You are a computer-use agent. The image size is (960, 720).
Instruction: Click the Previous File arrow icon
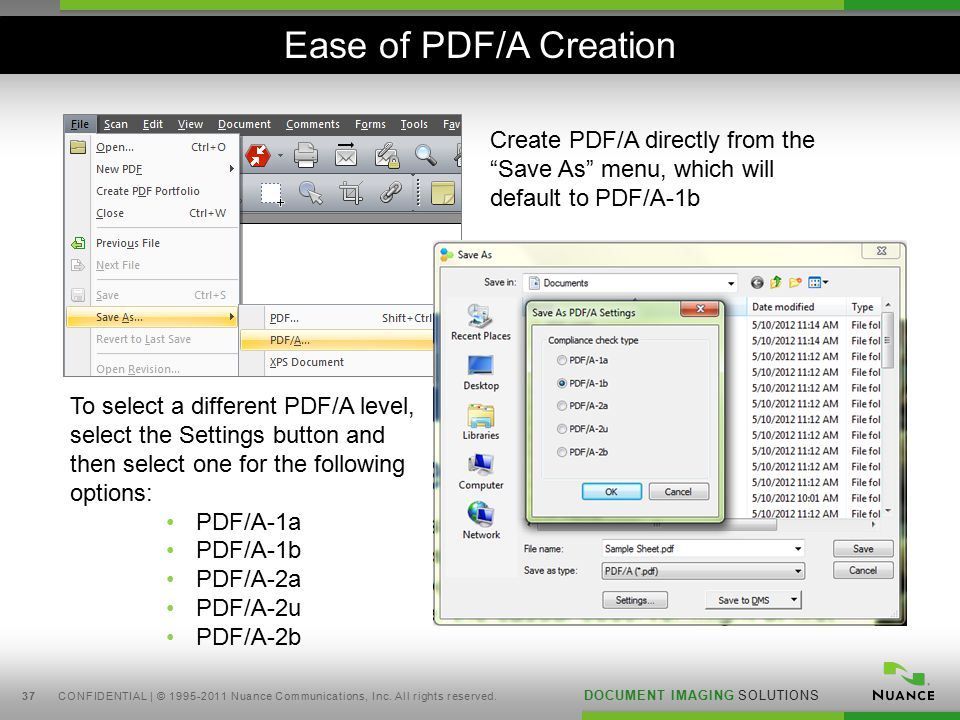78,243
